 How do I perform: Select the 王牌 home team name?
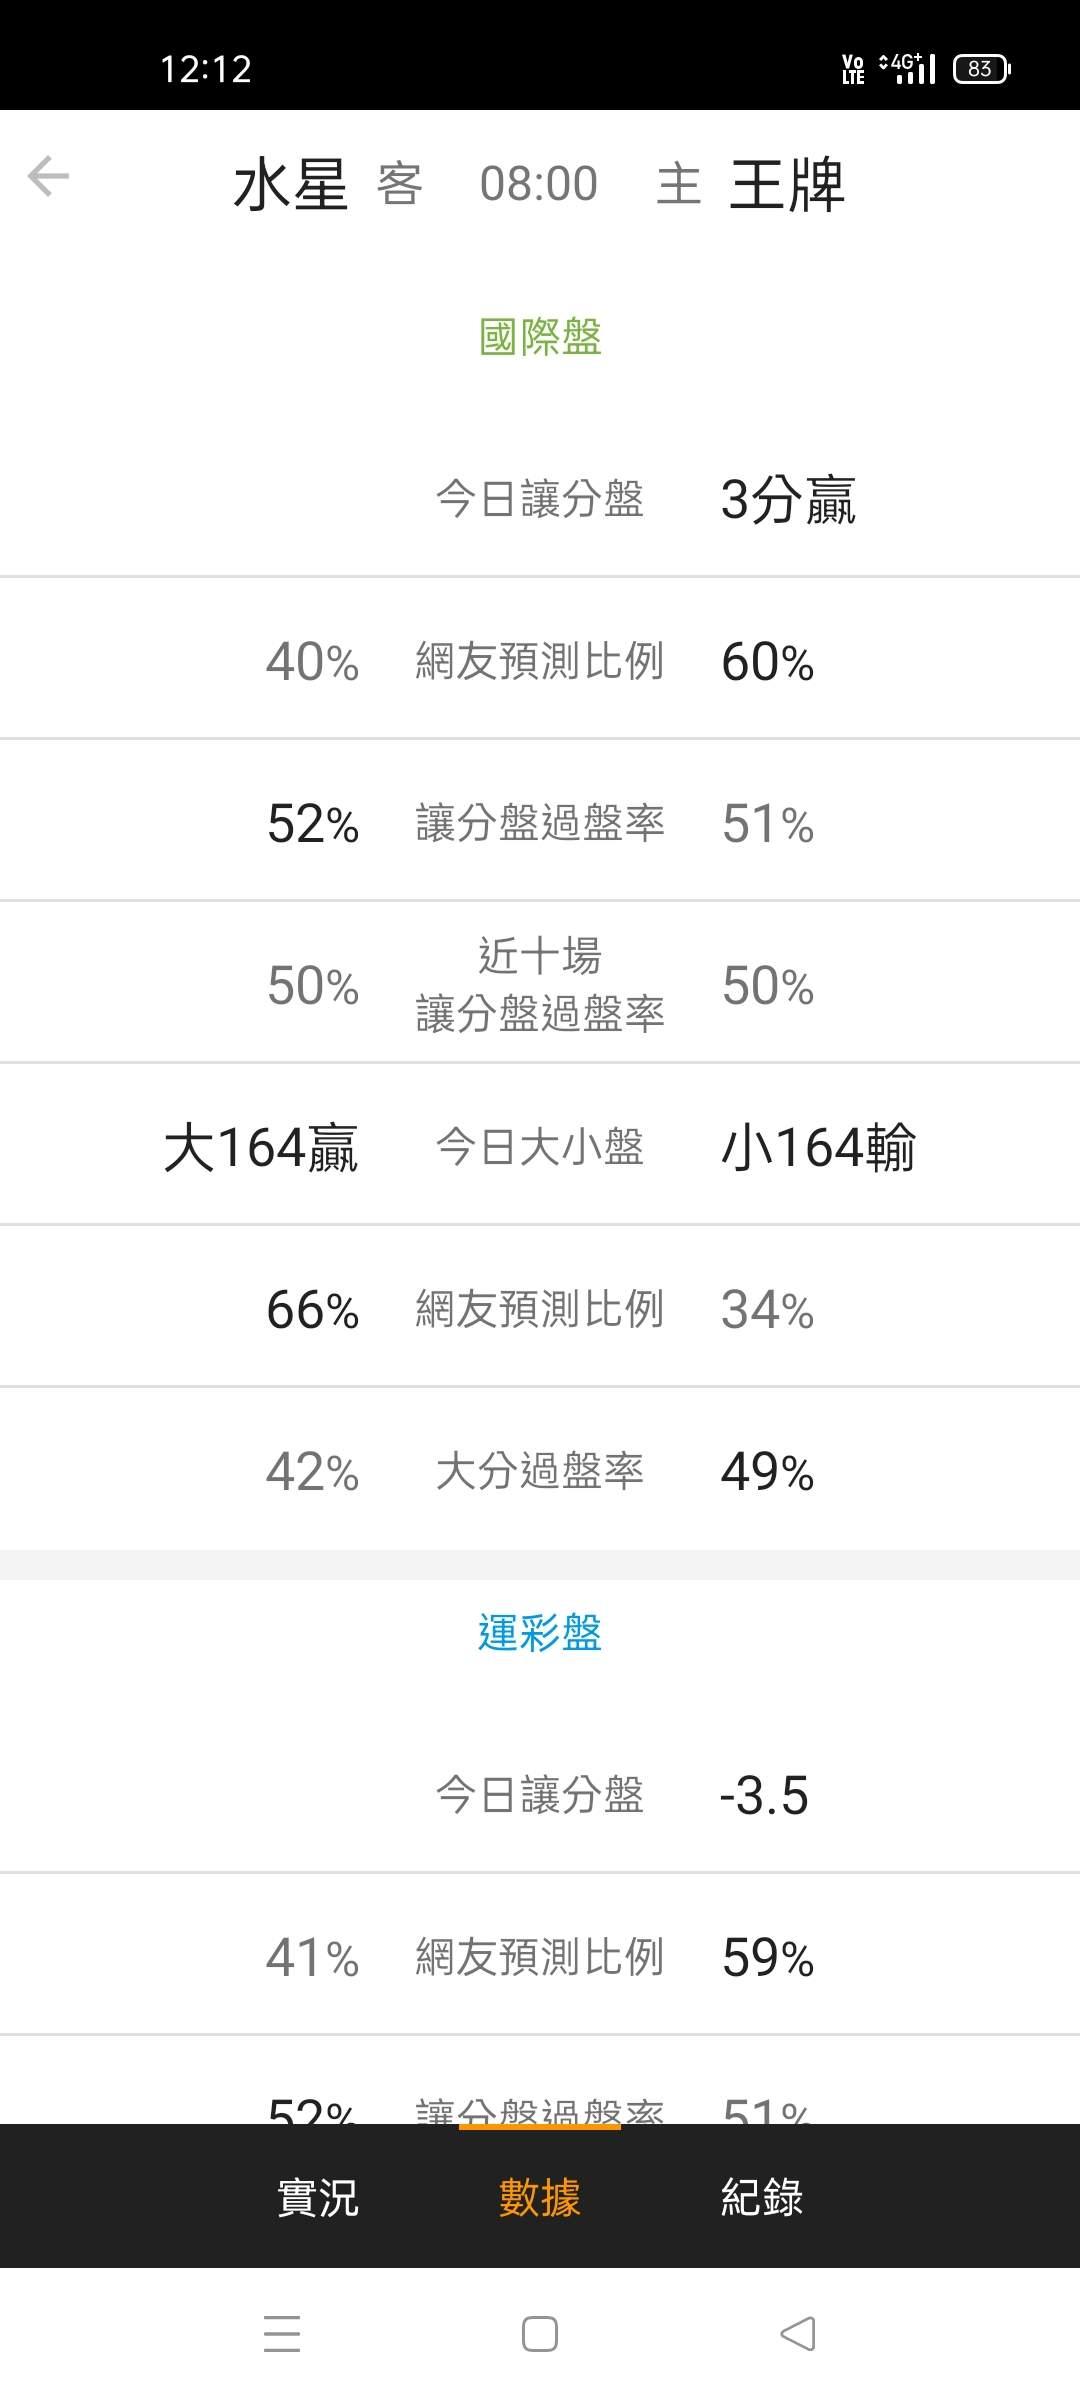[x=787, y=185]
